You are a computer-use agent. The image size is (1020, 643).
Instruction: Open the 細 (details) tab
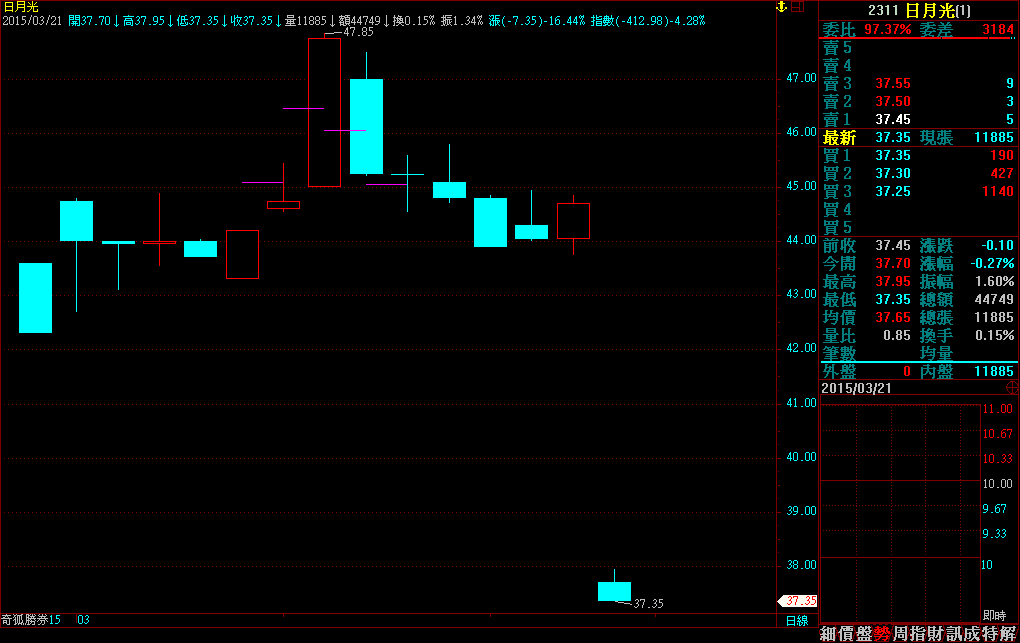coord(828,633)
